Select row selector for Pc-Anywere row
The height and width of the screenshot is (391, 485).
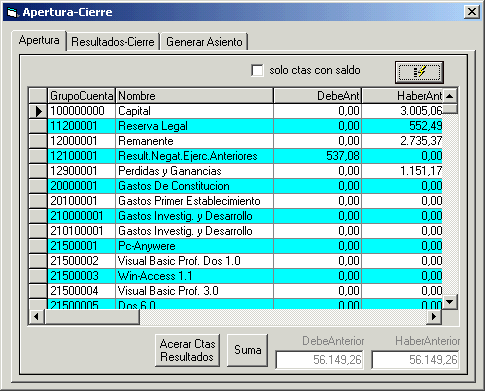pyautogui.click(x=38, y=246)
